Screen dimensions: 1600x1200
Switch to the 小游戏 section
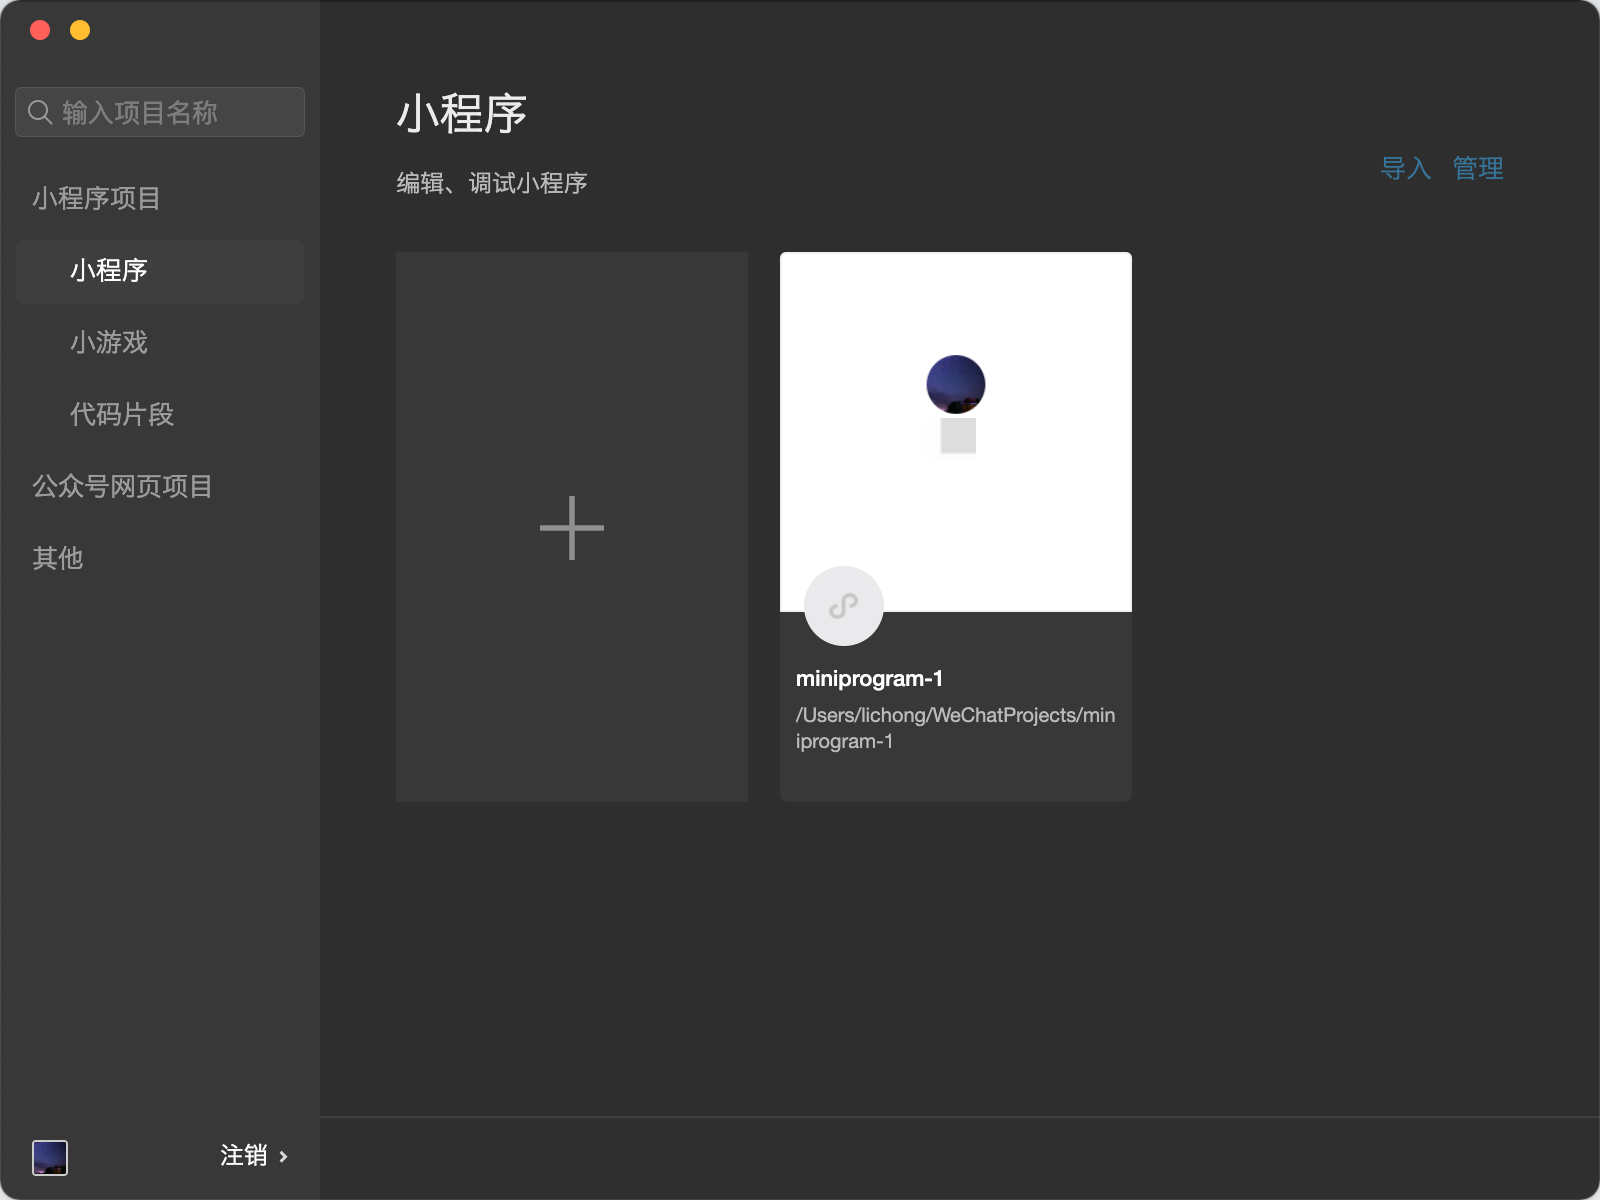[108, 343]
